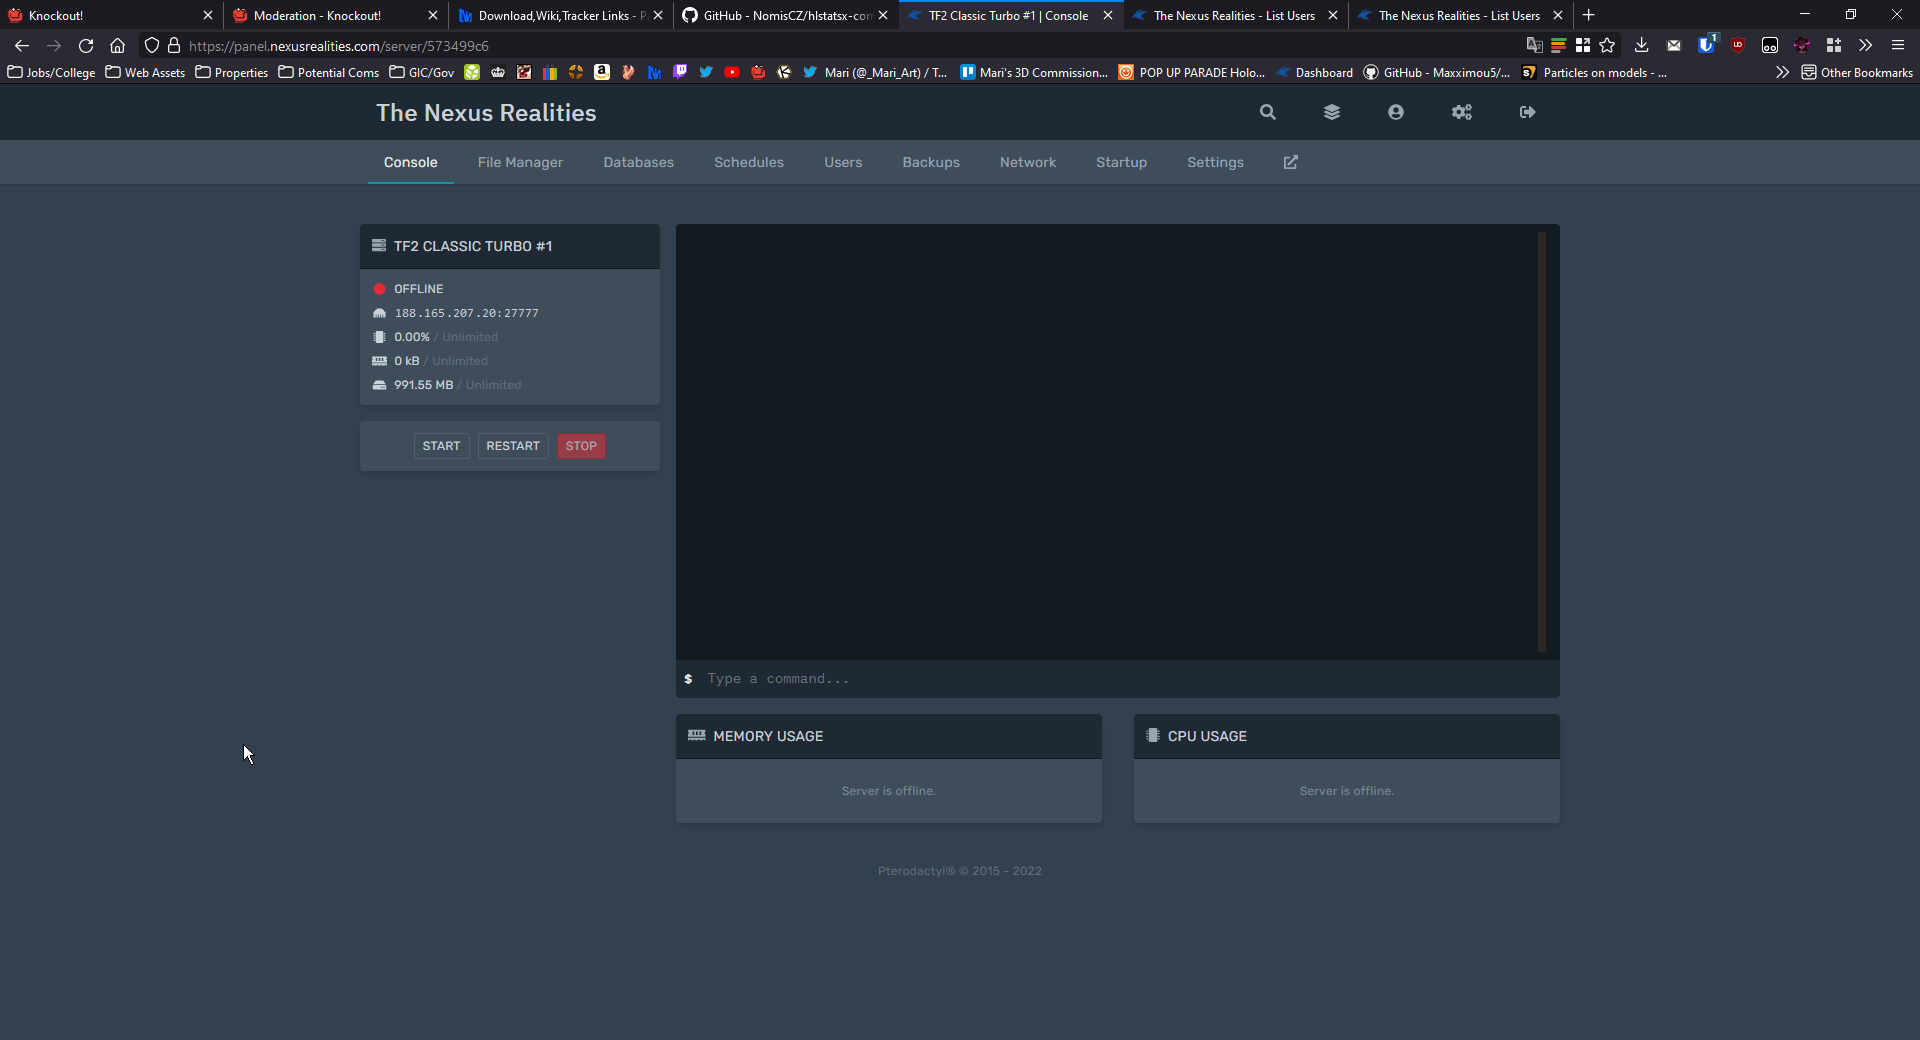Open the external link tab icon
Viewport: 1920px width, 1040px height.
click(x=1291, y=162)
